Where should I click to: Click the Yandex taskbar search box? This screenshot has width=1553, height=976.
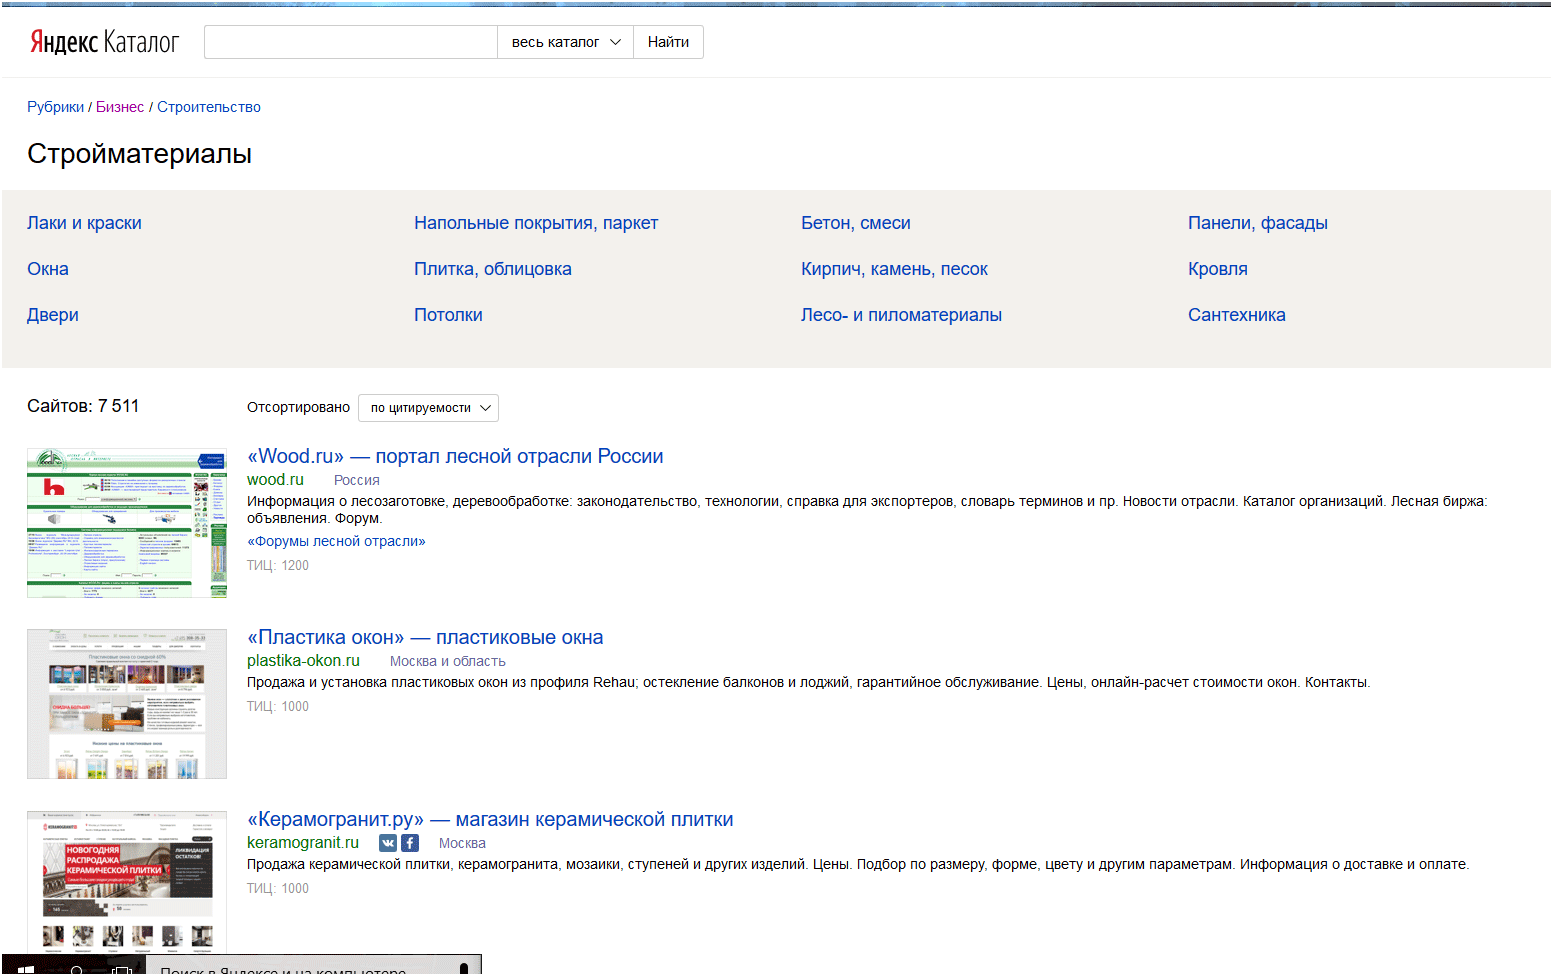[x=314, y=967]
